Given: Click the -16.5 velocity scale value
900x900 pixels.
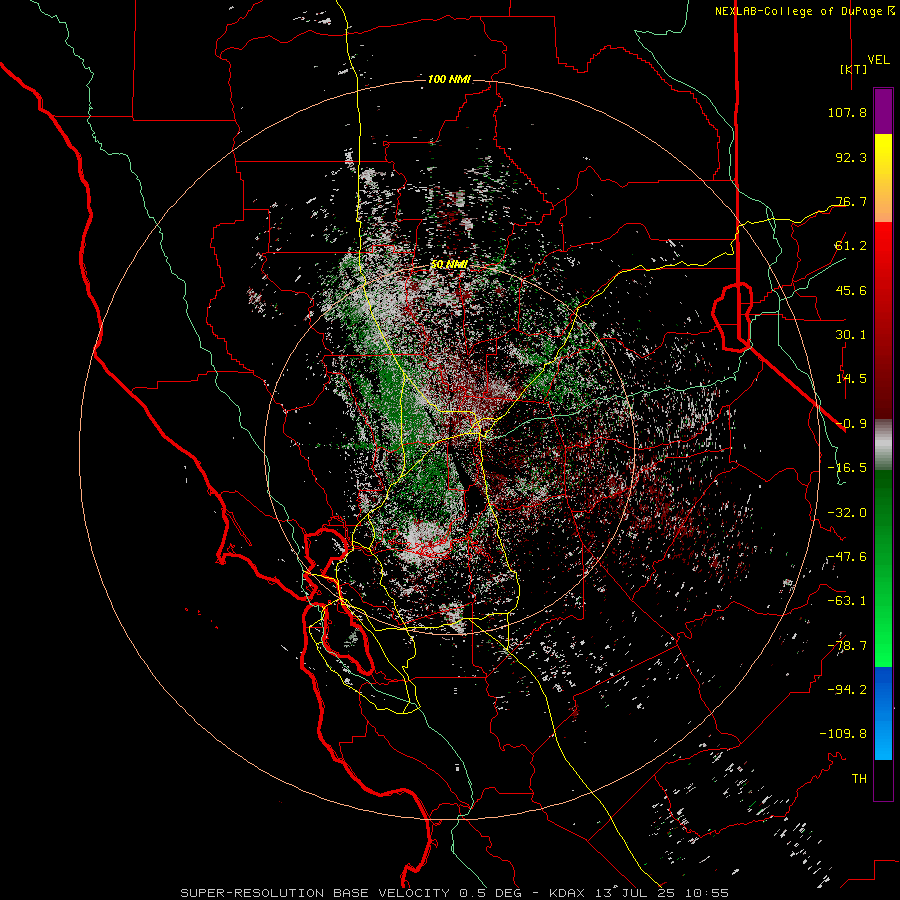Looking at the screenshot, I should (847, 468).
